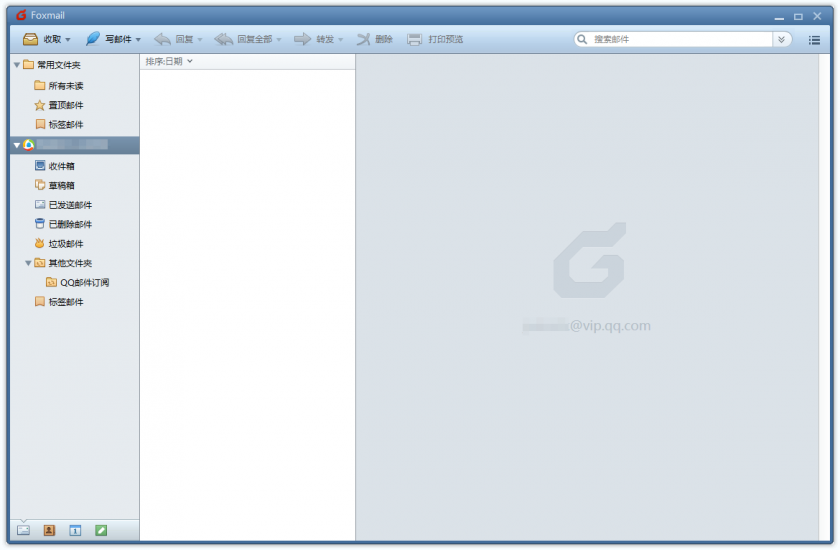Expand advanced search options chevron

(782, 39)
